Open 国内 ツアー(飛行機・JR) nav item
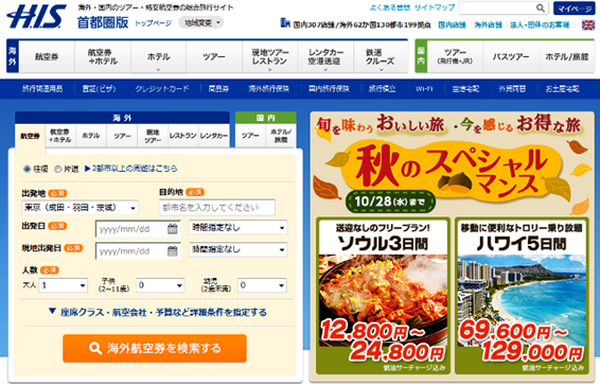 pyautogui.click(x=455, y=57)
